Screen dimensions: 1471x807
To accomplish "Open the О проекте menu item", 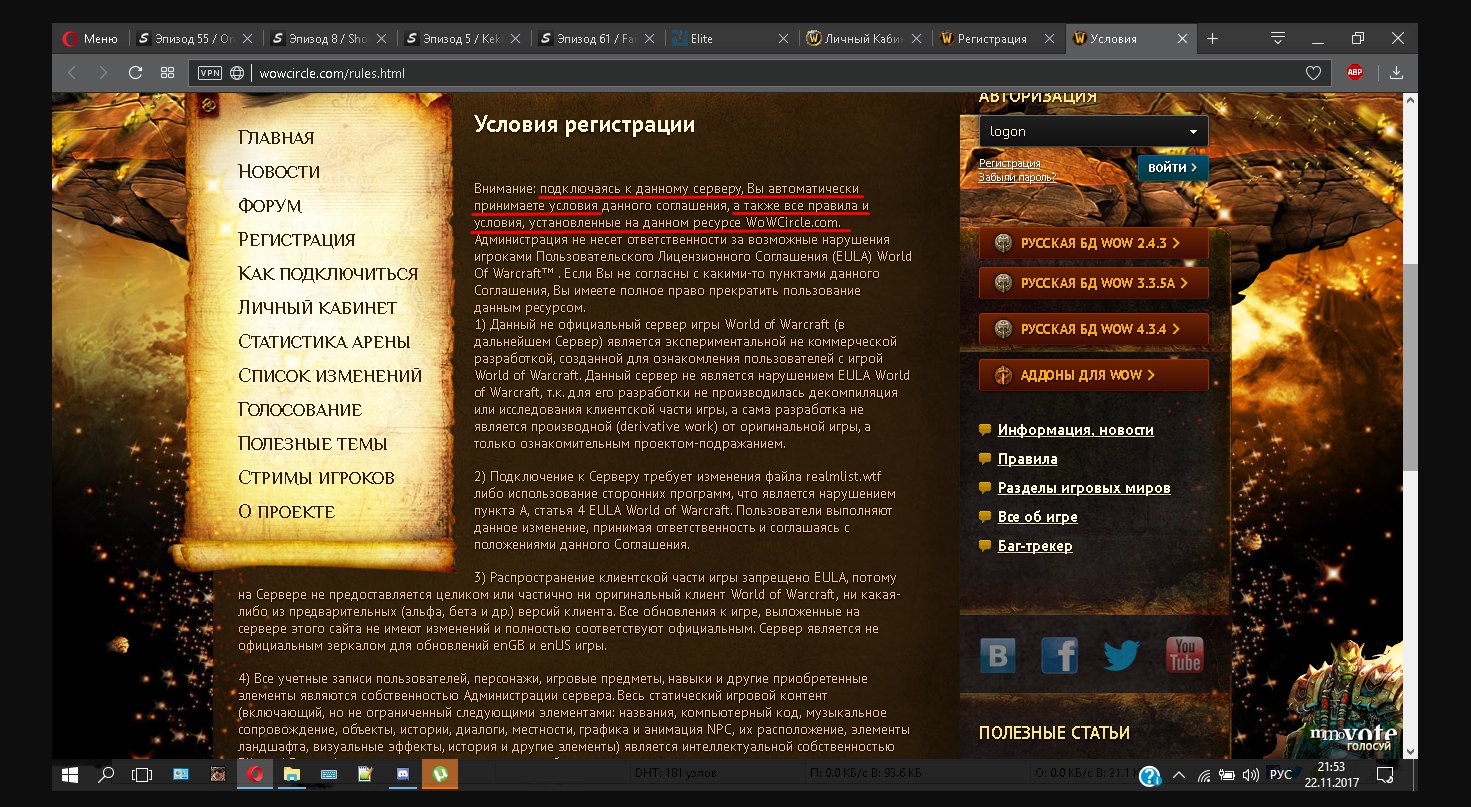I will (x=286, y=512).
